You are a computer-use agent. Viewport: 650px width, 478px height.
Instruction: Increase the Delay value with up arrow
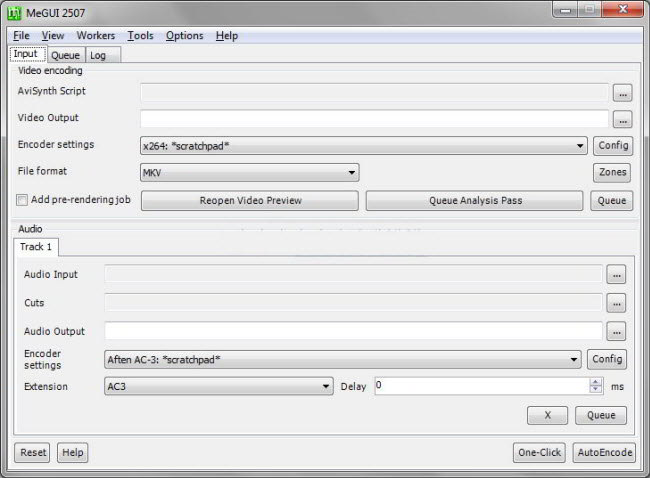coord(595,382)
